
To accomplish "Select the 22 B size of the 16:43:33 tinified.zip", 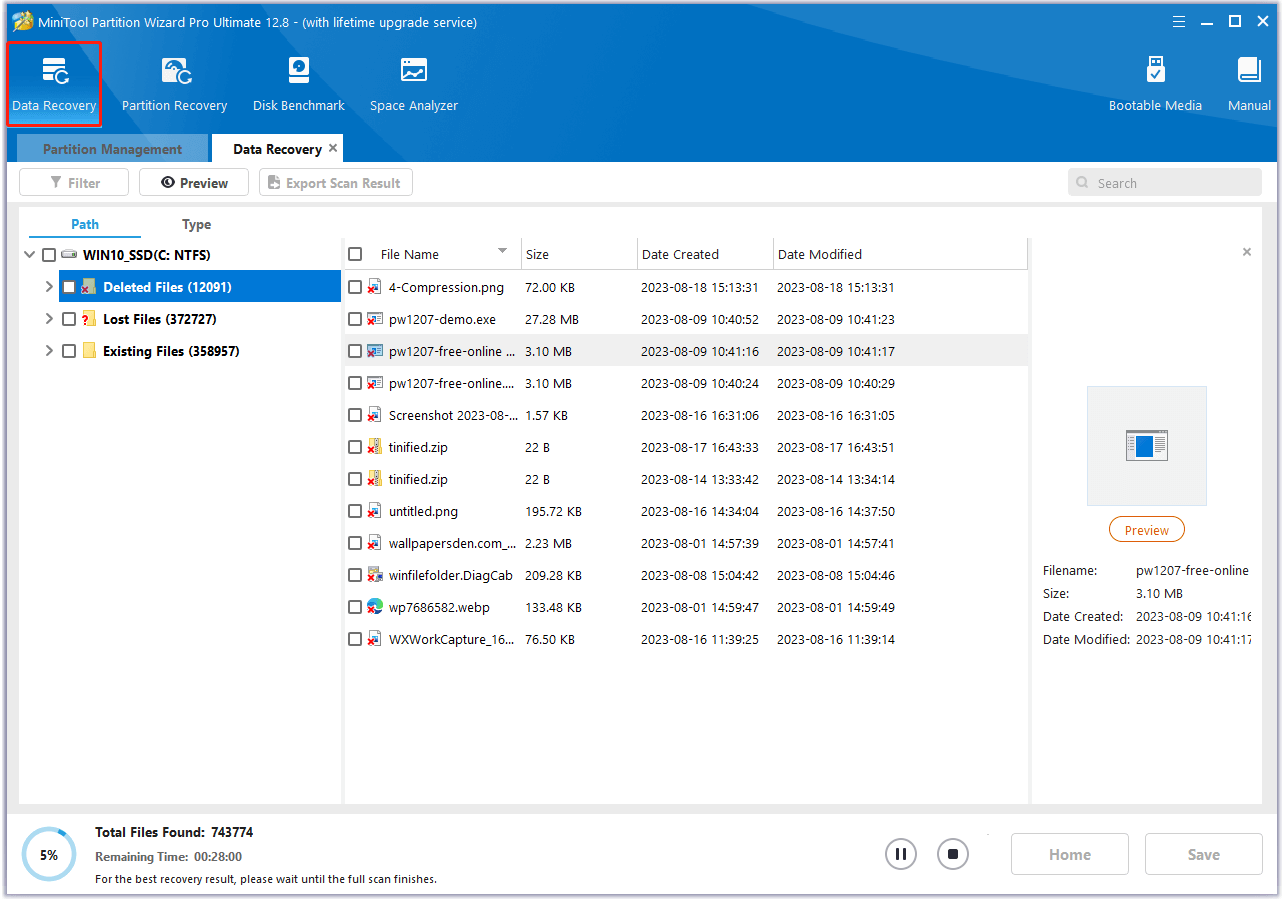I will point(538,447).
